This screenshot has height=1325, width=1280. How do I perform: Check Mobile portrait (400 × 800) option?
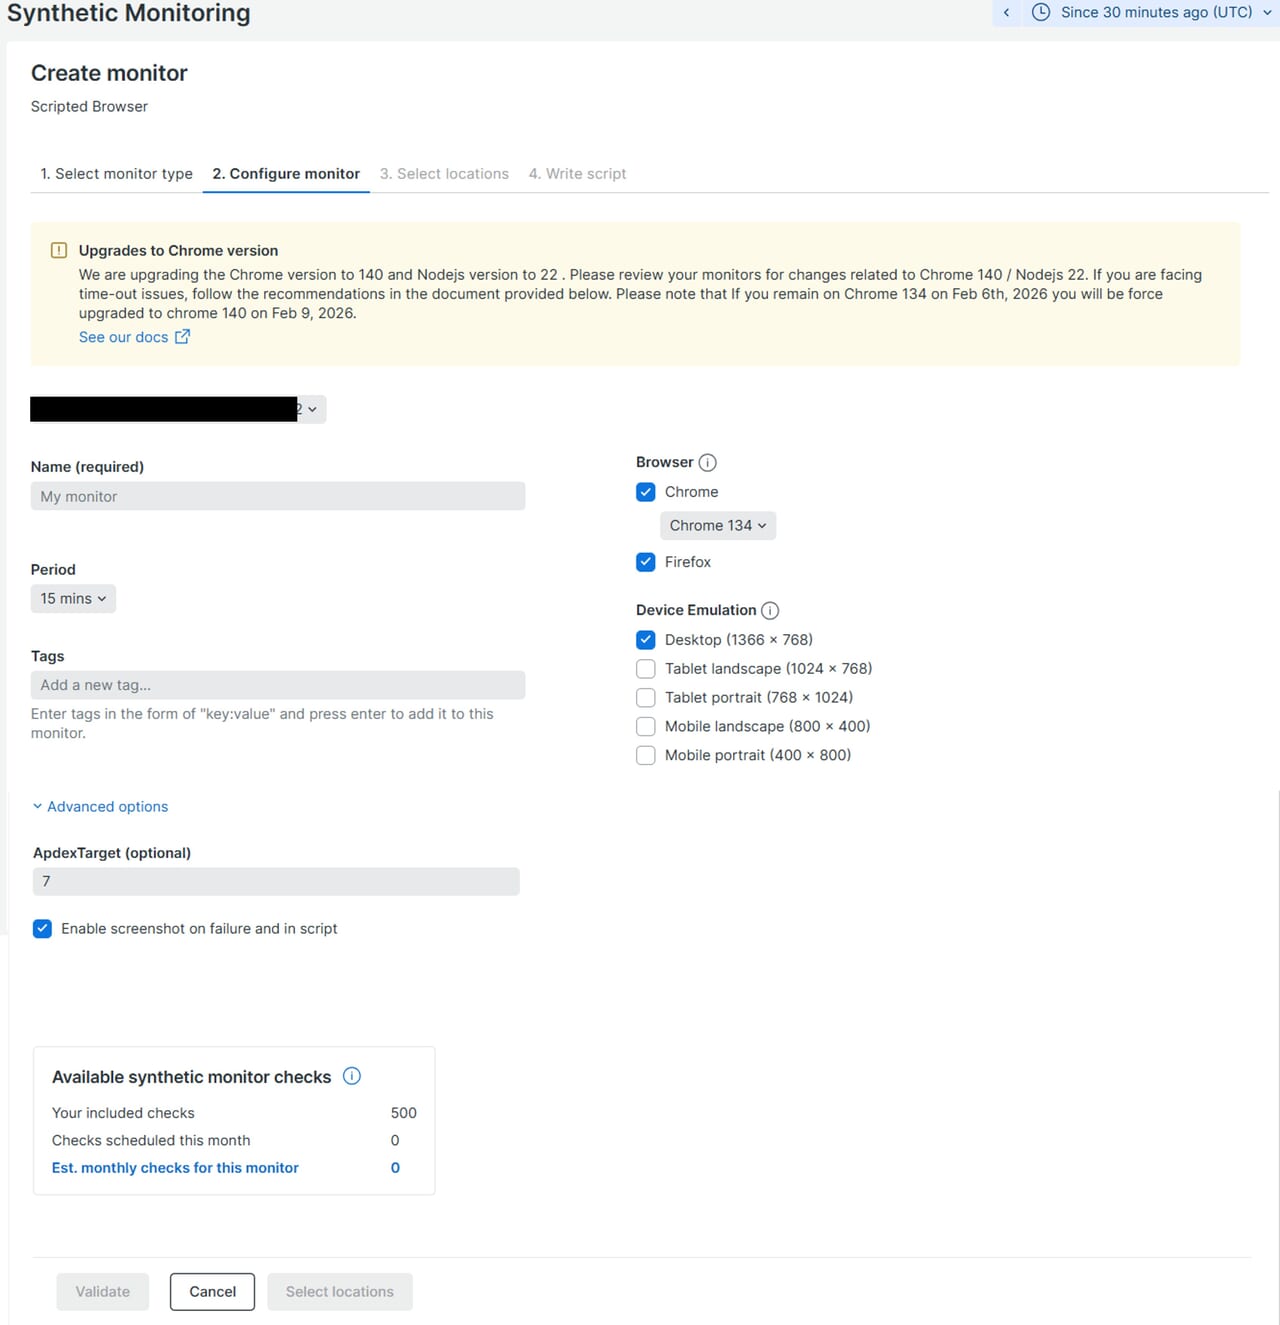(x=646, y=756)
